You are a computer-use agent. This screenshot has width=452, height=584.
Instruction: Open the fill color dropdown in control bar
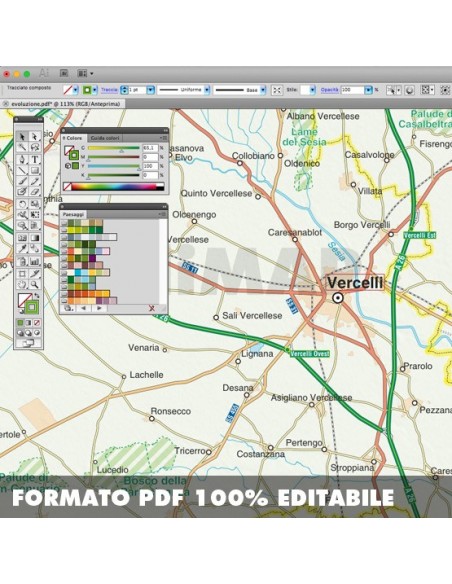[x=76, y=90]
